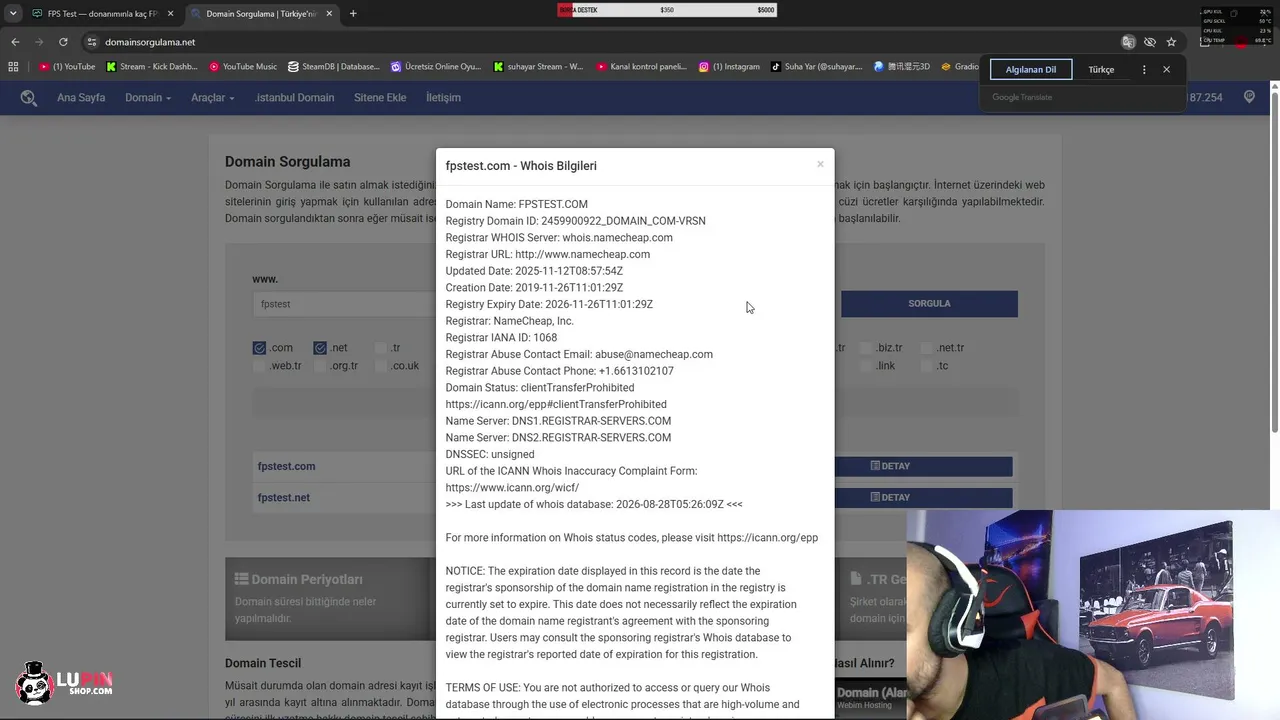The width and height of the screenshot is (1280, 720).
Task: Click the domain name input containing fpstest
Action: tap(344, 304)
